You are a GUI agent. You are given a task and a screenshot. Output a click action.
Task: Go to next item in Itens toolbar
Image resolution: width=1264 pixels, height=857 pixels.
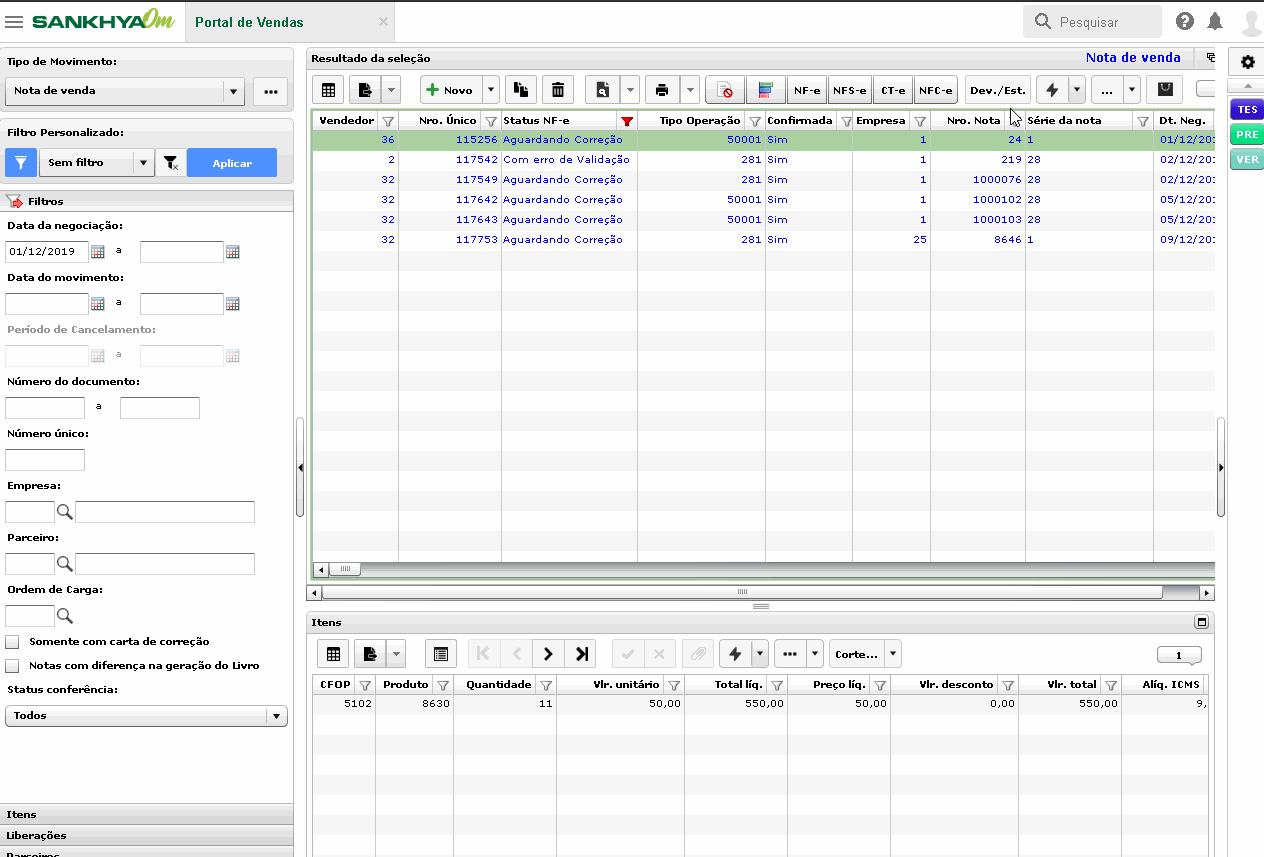click(548, 654)
